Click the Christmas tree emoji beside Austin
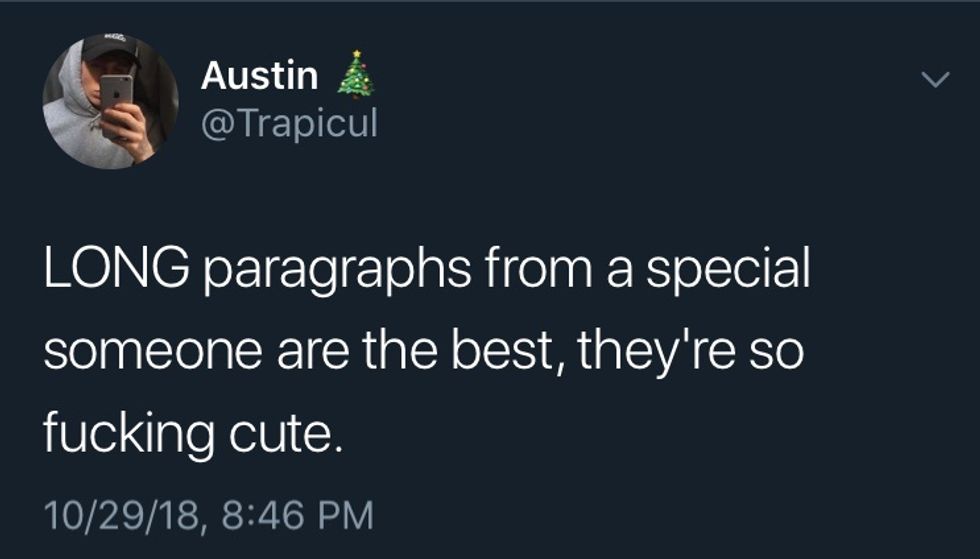 pyautogui.click(x=354, y=77)
